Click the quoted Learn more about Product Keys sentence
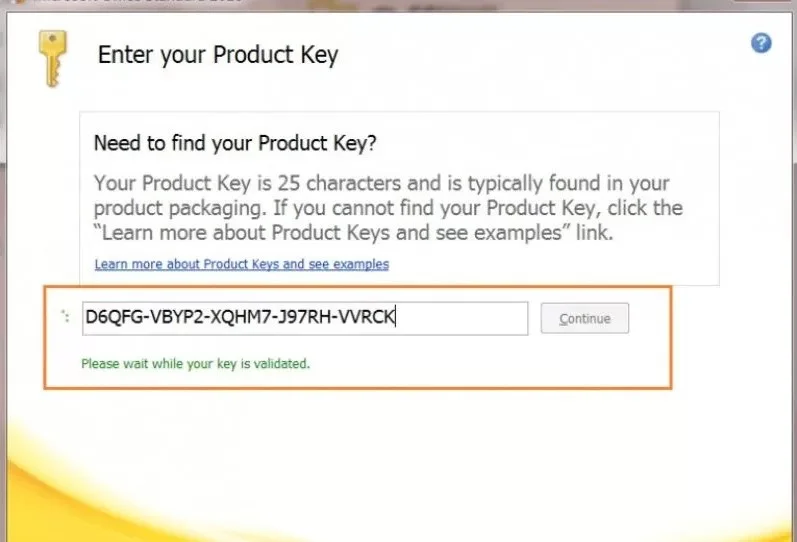 (353, 233)
